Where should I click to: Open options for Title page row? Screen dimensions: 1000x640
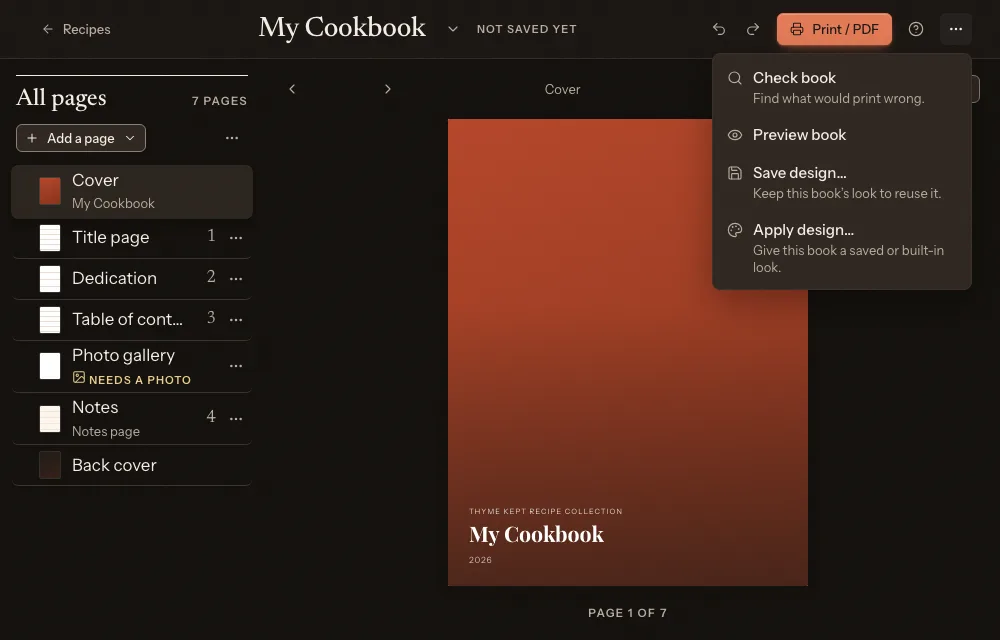pyautogui.click(x=236, y=238)
